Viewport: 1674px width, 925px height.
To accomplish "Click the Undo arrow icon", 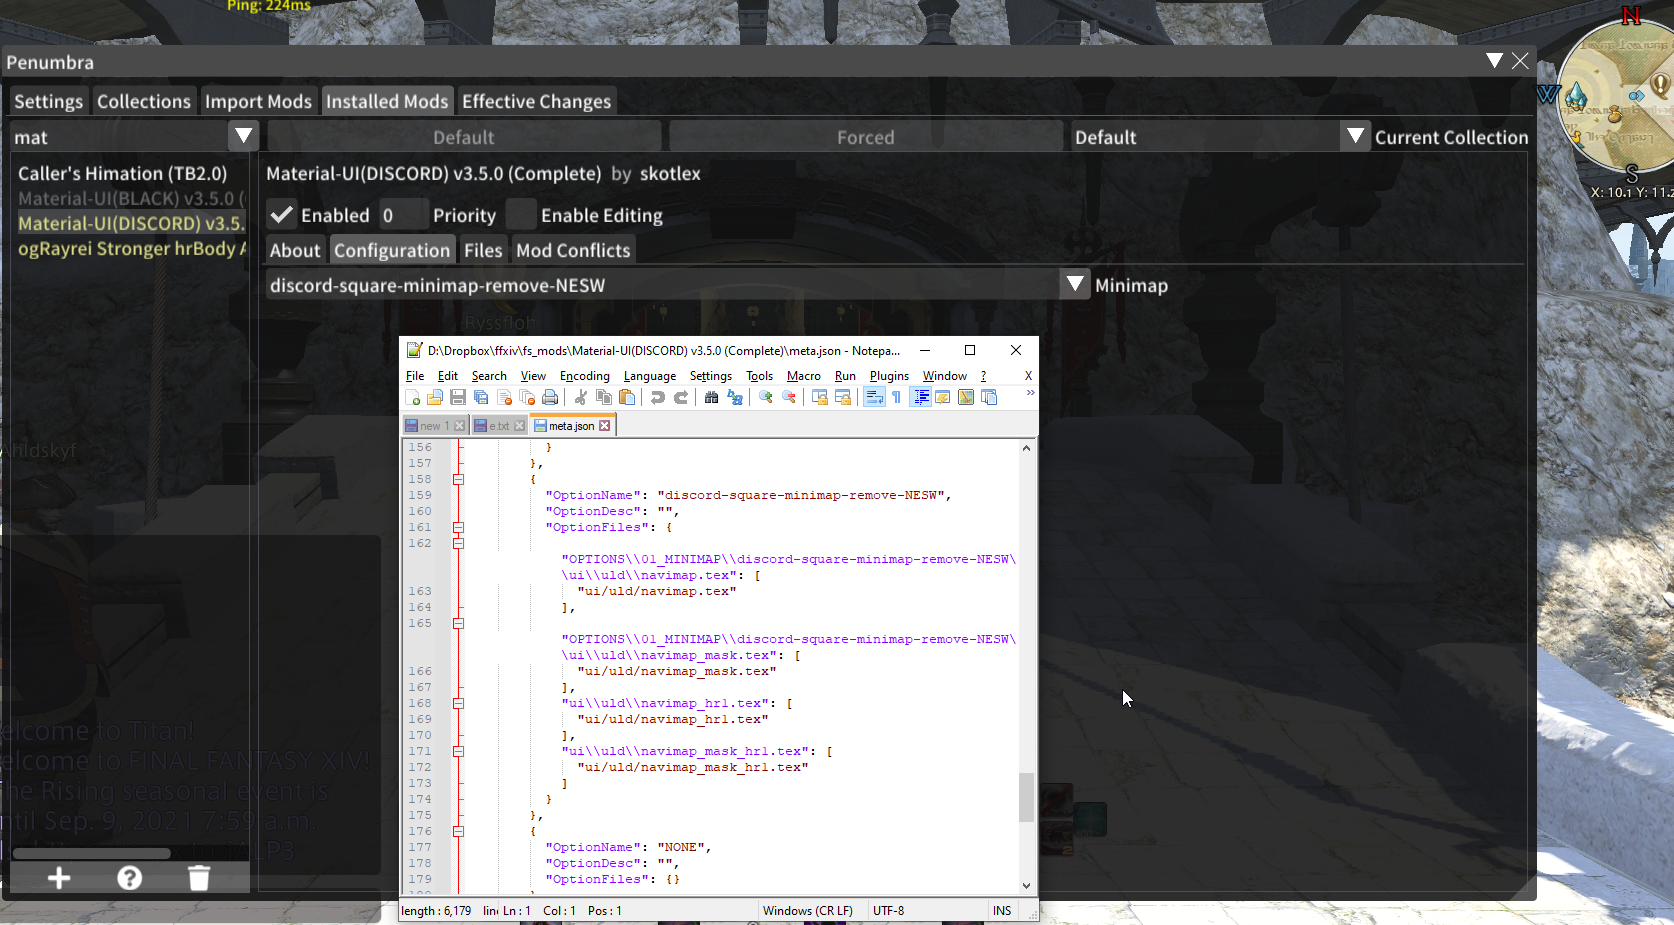I will click(x=659, y=397).
